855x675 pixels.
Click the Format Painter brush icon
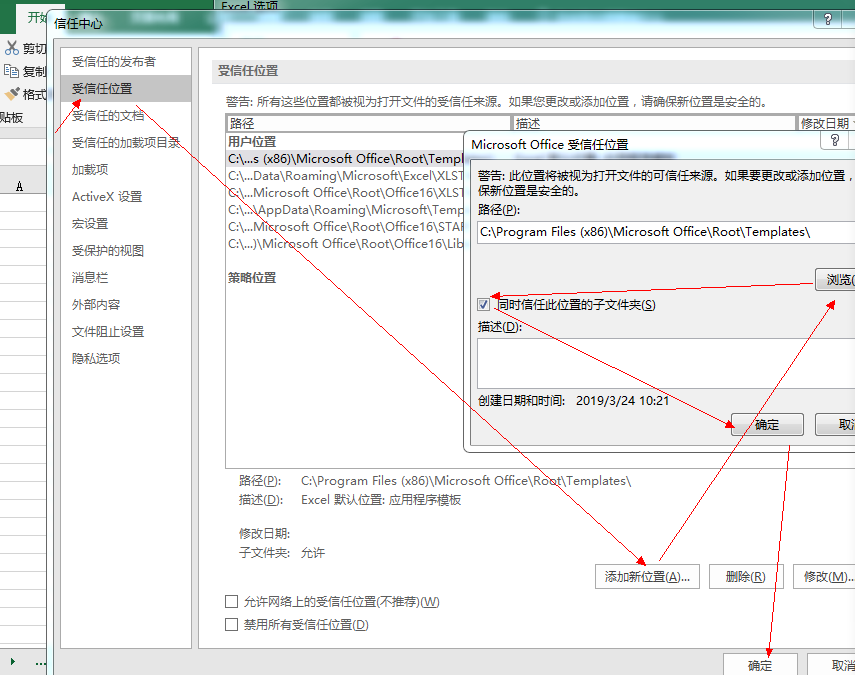[11, 94]
